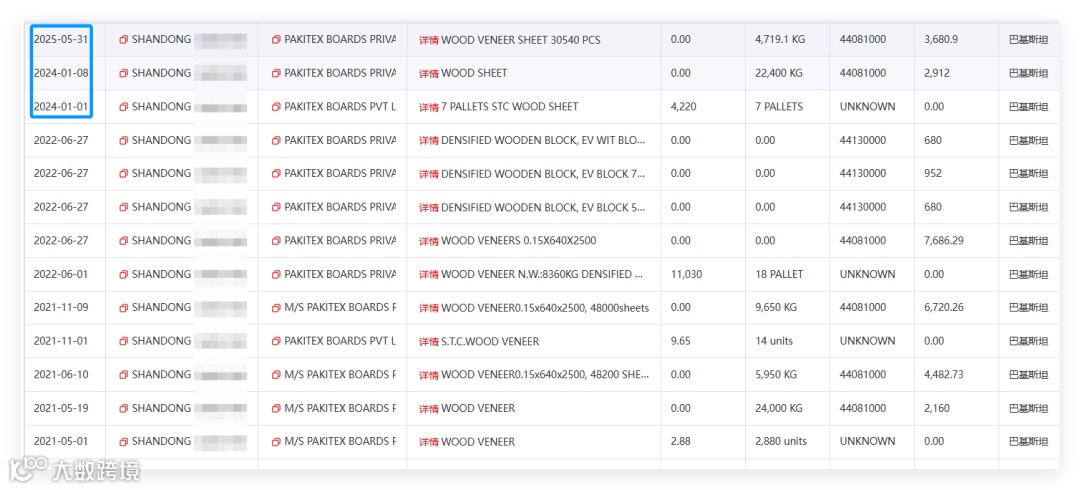The image size is (1080, 490).
Task: Click weight value 24,000 KG
Action: tap(778, 408)
